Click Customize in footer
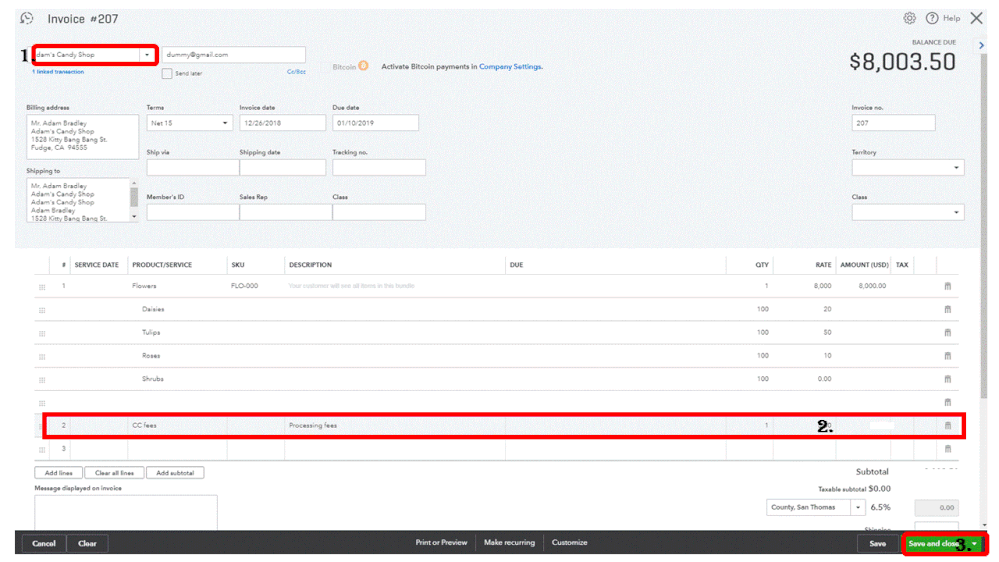 click(x=569, y=543)
